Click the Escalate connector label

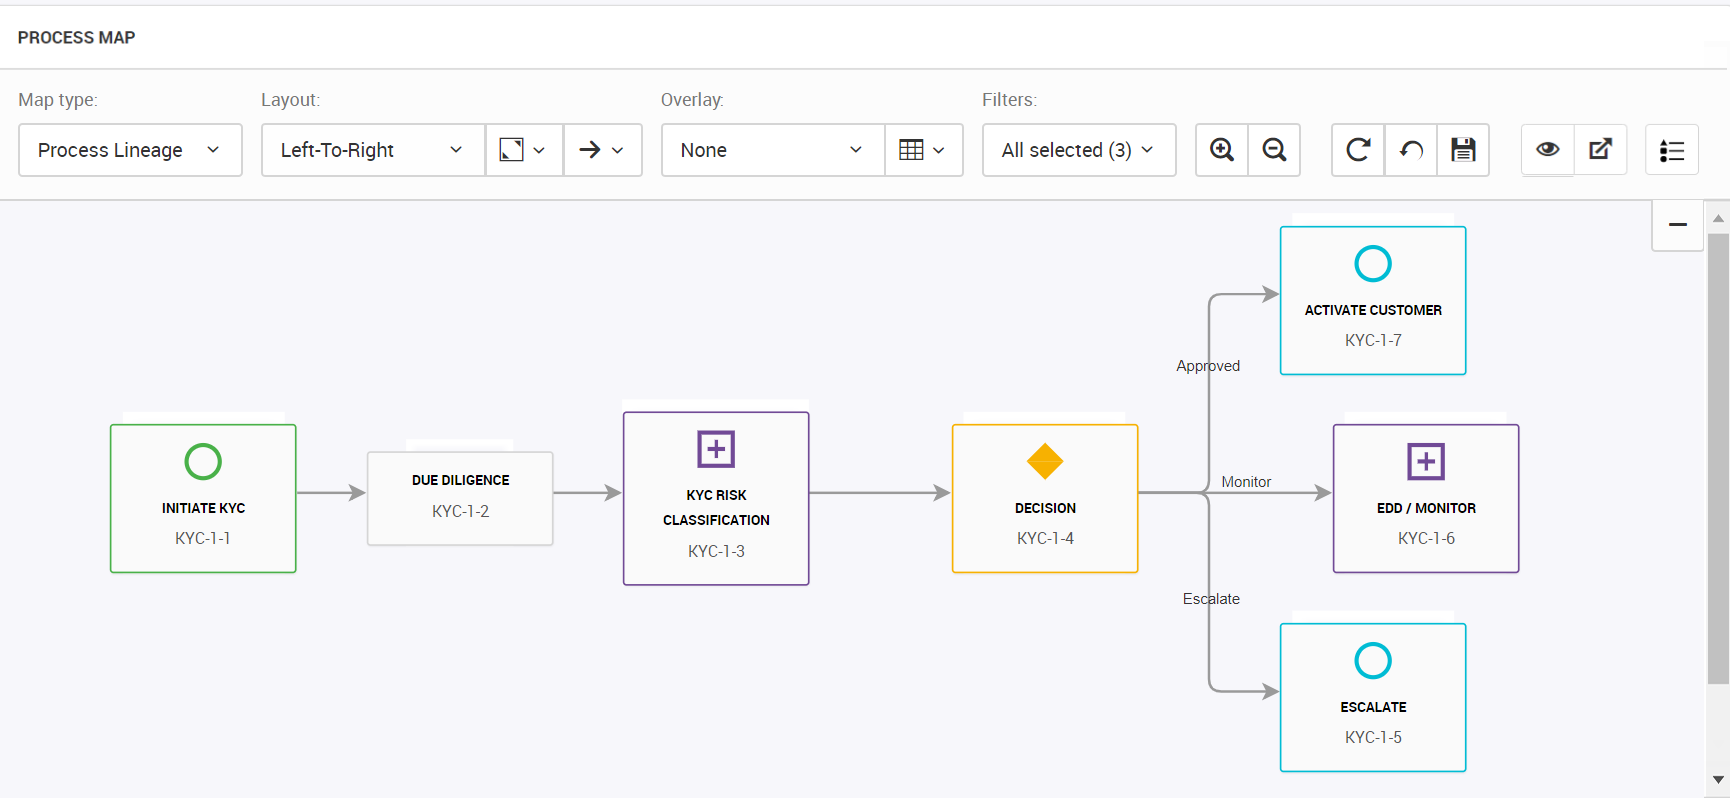pyautogui.click(x=1211, y=599)
